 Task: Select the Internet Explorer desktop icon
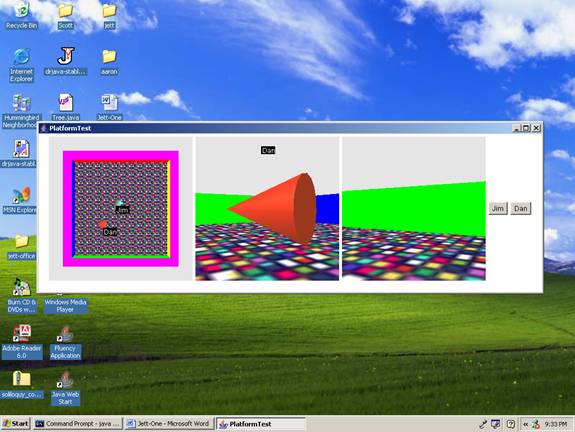tap(21, 65)
